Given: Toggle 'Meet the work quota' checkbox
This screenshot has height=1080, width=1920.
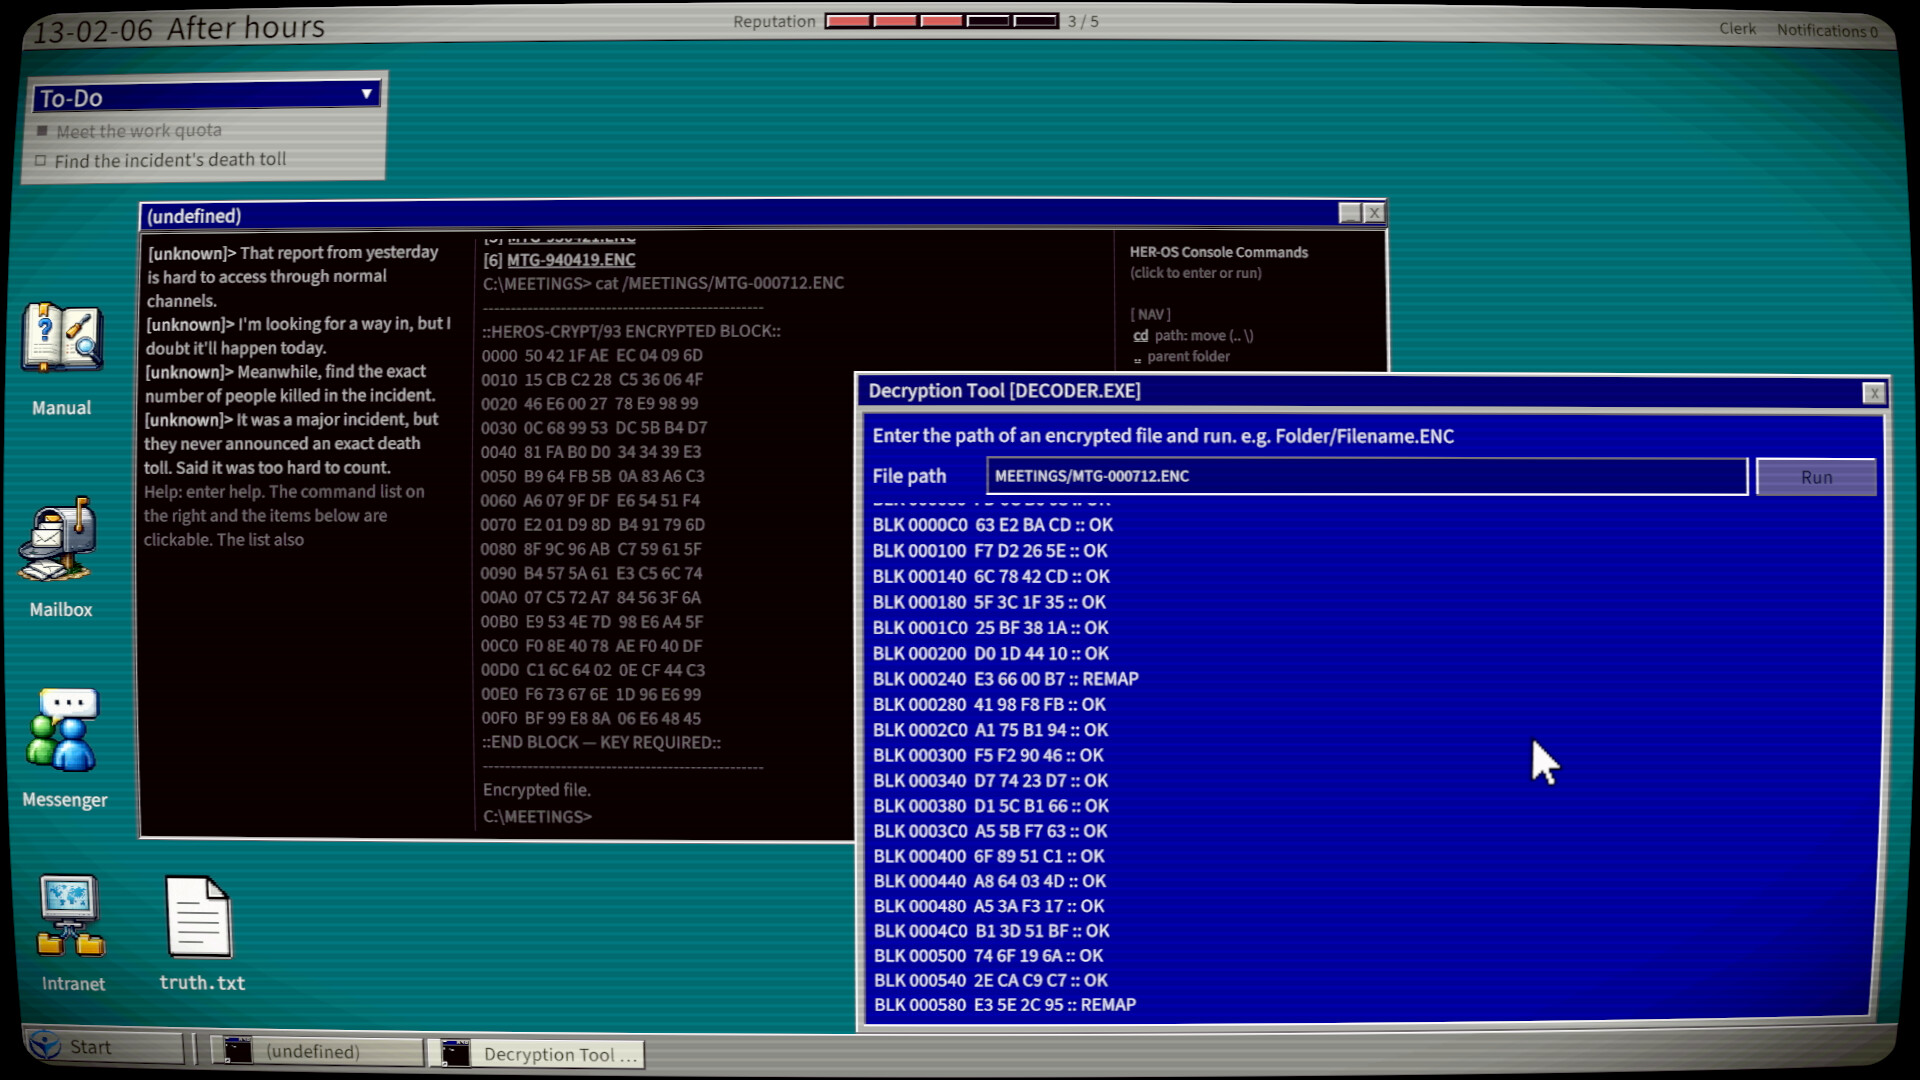Looking at the screenshot, I should (x=42, y=131).
